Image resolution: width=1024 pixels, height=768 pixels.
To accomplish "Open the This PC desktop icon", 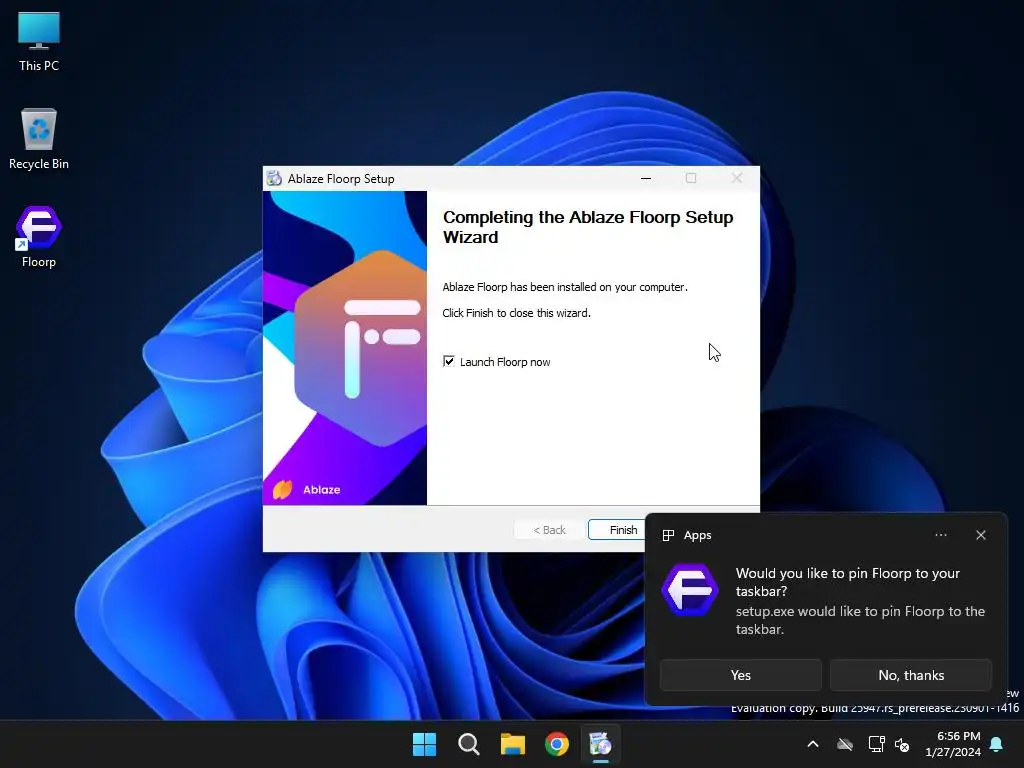I will click(39, 41).
